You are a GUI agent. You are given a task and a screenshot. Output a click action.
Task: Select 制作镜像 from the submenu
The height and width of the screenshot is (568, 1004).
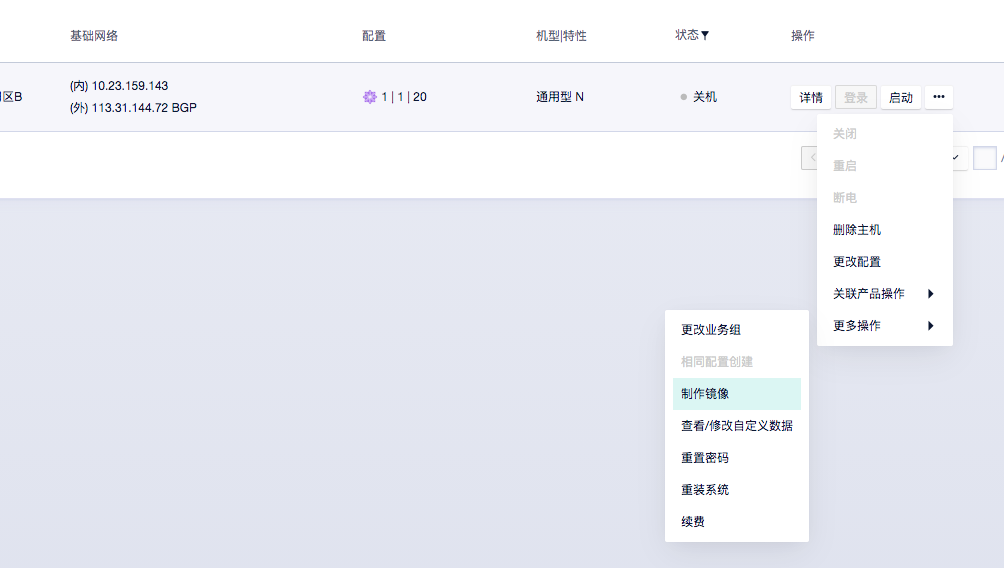[736, 394]
